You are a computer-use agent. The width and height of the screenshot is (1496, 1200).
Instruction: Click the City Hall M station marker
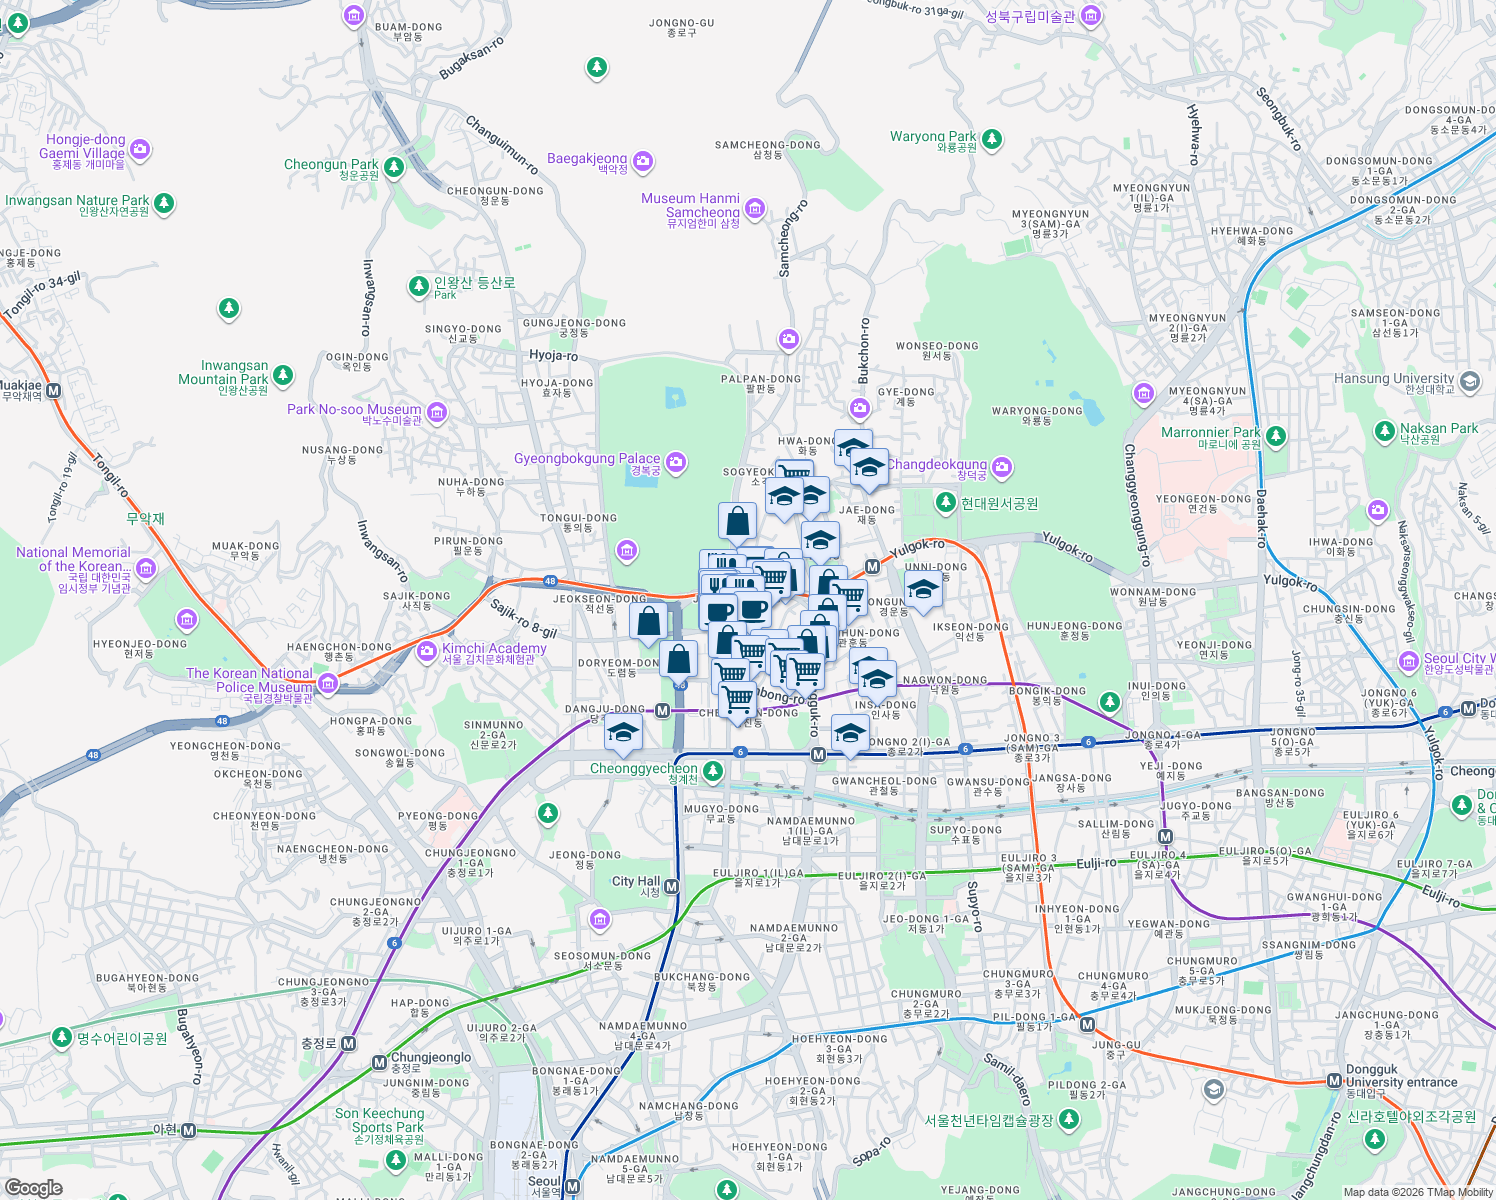pyautogui.click(x=672, y=886)
